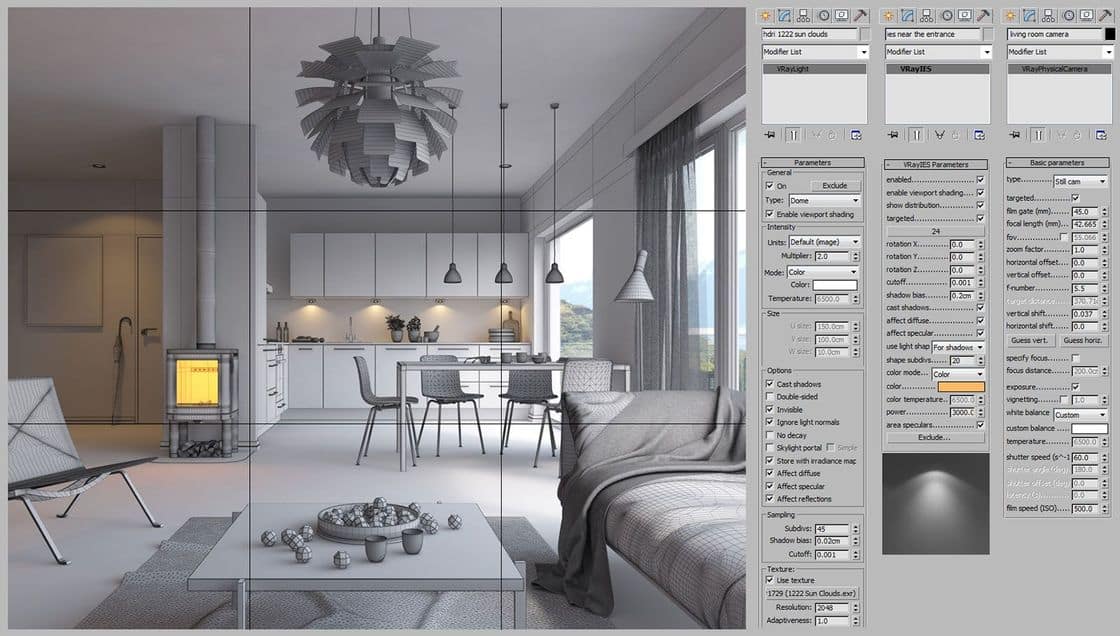Toggle Show End Result on the VRayIES stack
Viewport: 1120px width, 636px height.
click(916, 134)
